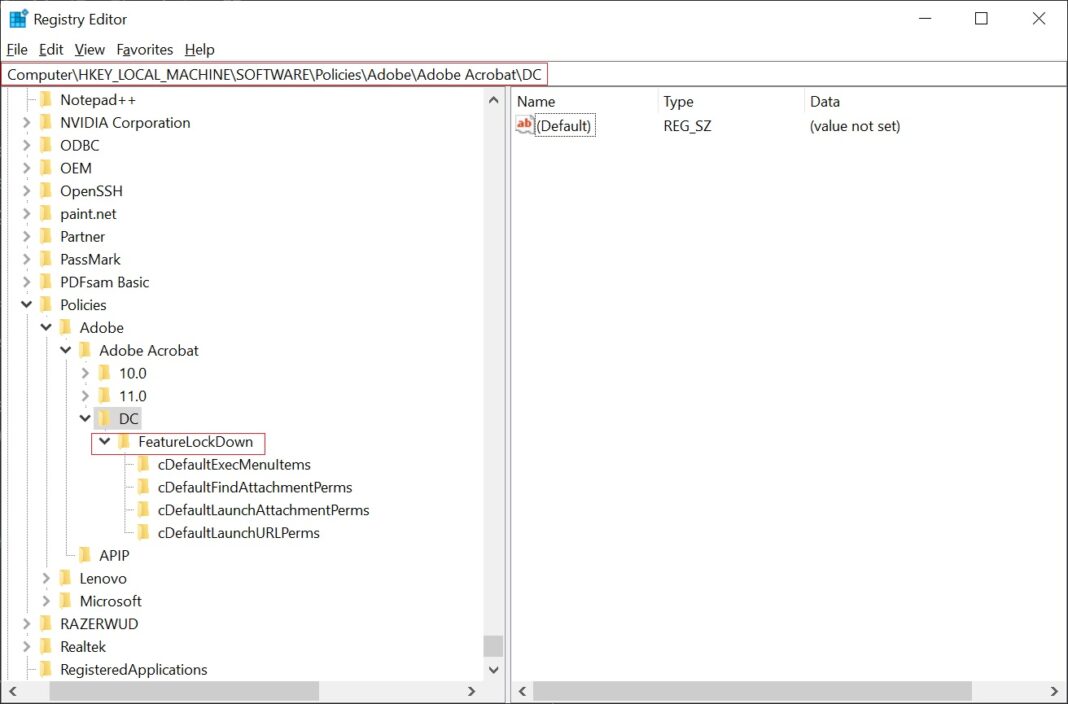1068x704 pixels.
Task: Click the values pane horizontal scroll right arrow
Action: coord(1054,691)
